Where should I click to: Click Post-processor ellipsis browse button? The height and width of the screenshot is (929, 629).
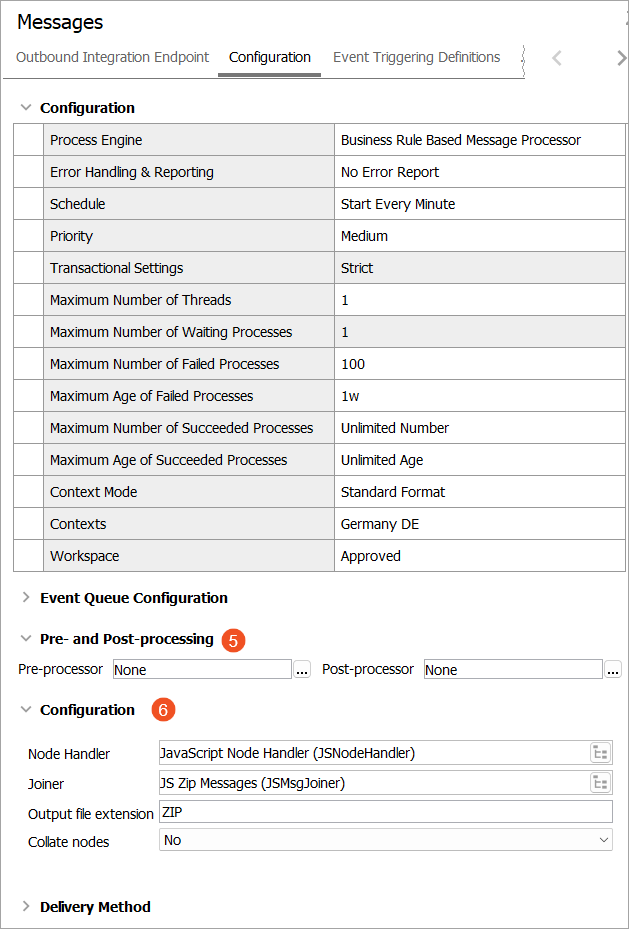(x=613, y=670)
